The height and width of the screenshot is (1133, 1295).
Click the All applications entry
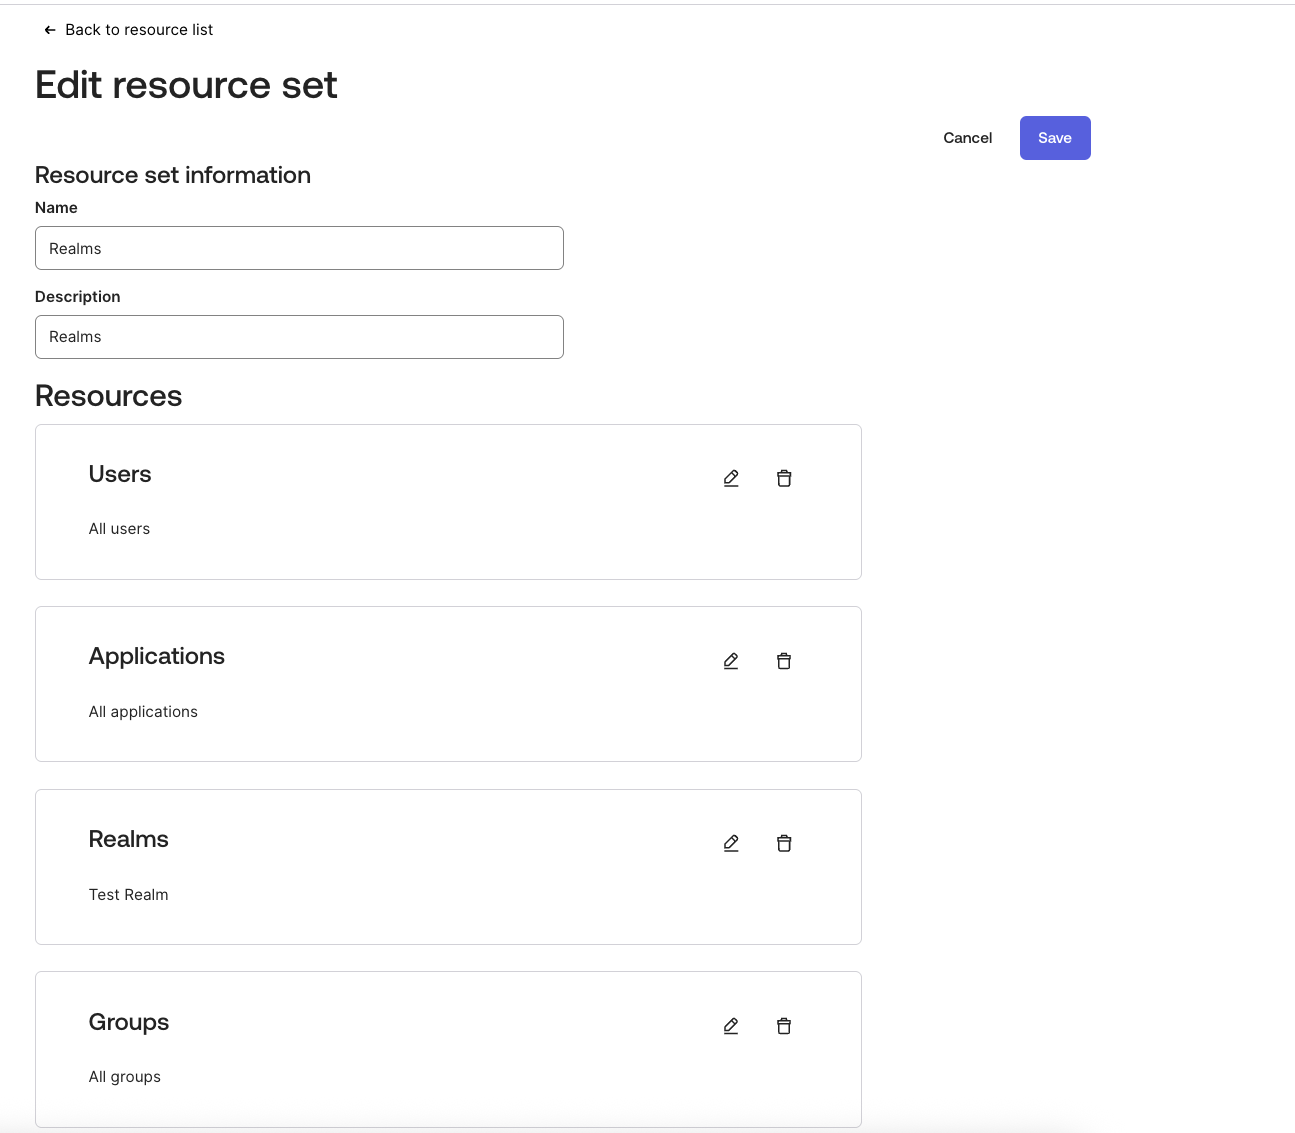143,712
